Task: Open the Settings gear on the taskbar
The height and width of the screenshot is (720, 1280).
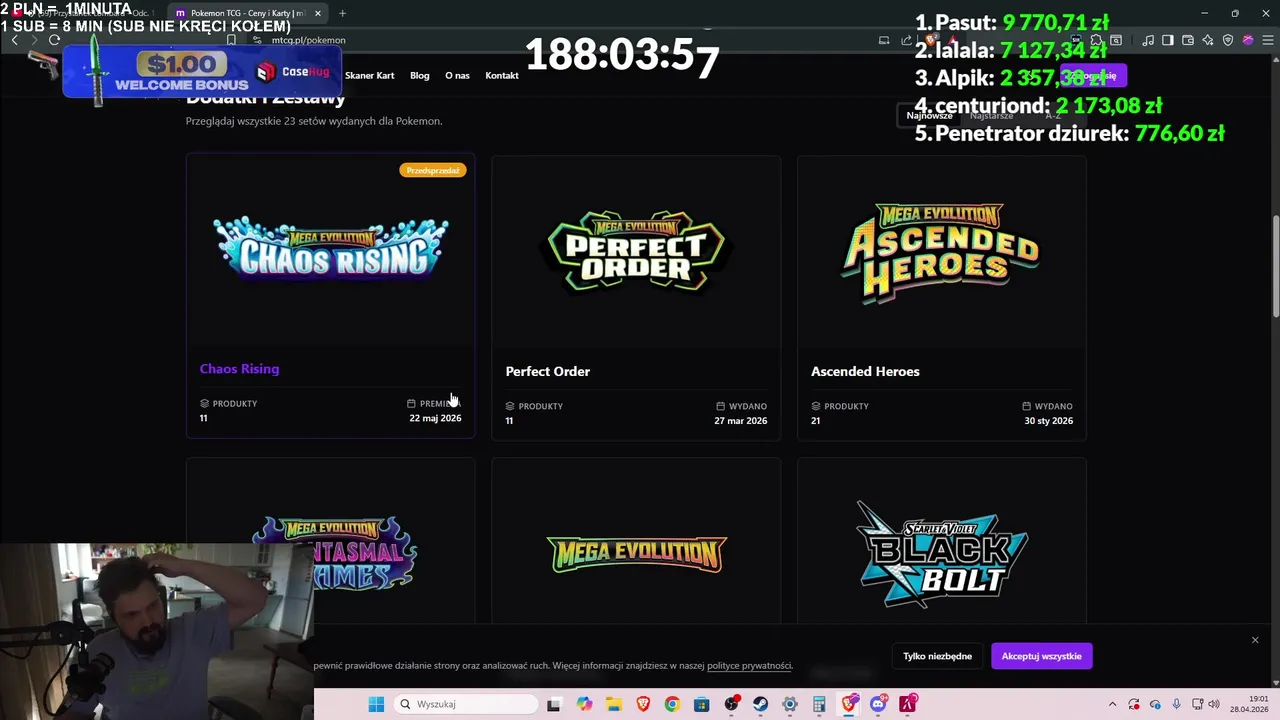Action: point(790,704)
